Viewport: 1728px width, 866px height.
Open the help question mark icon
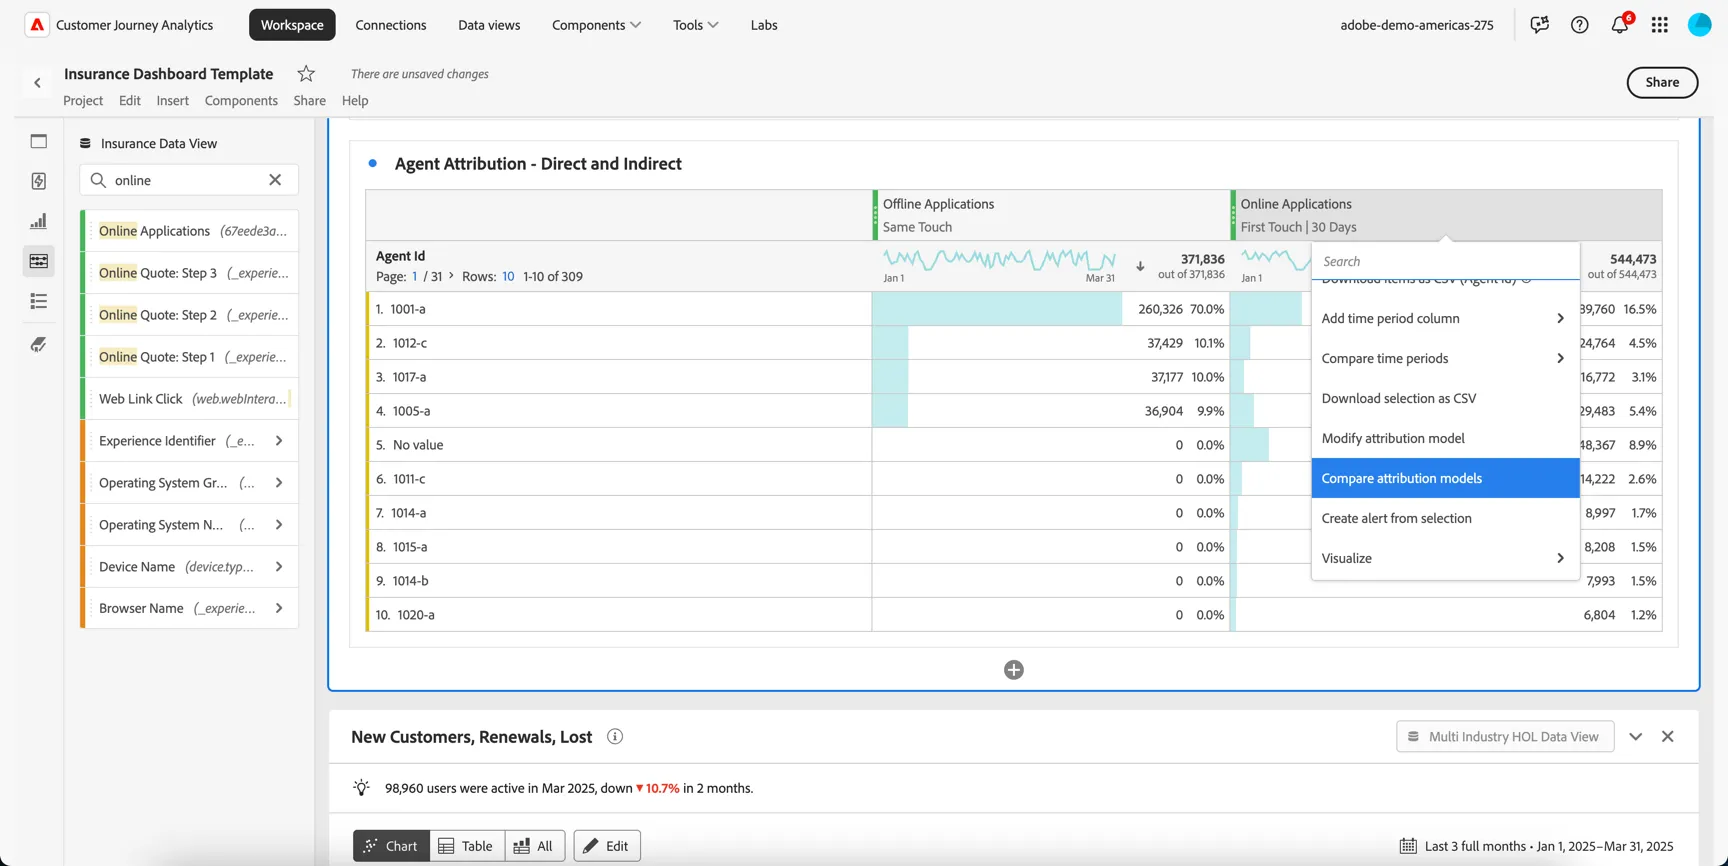pos(1579,25)
